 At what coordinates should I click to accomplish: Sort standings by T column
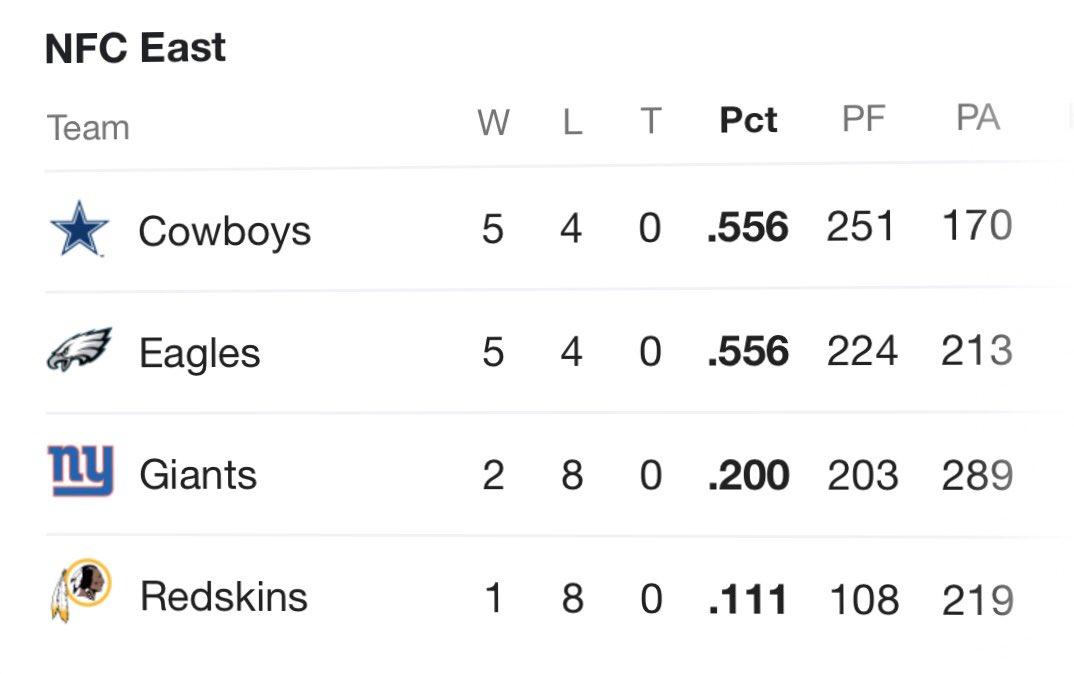650,122
